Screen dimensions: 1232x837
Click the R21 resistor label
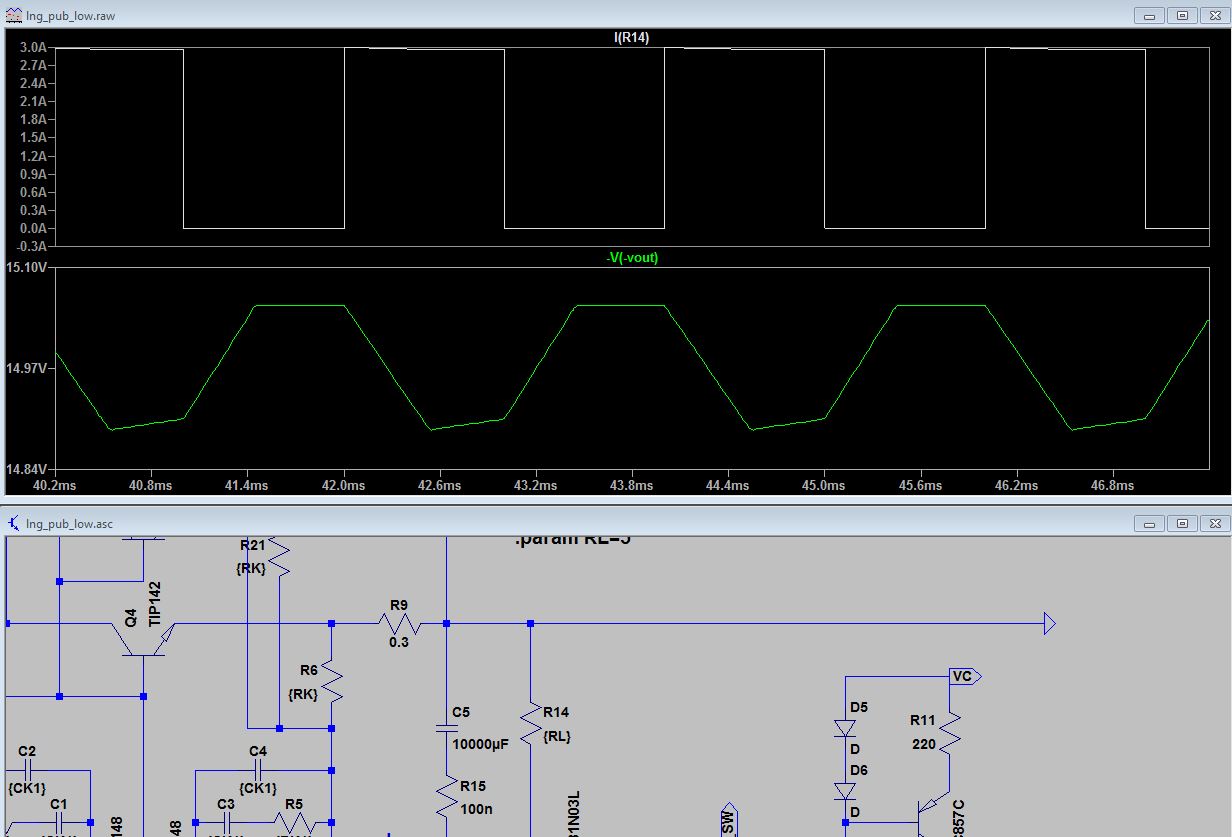[253, 545]
